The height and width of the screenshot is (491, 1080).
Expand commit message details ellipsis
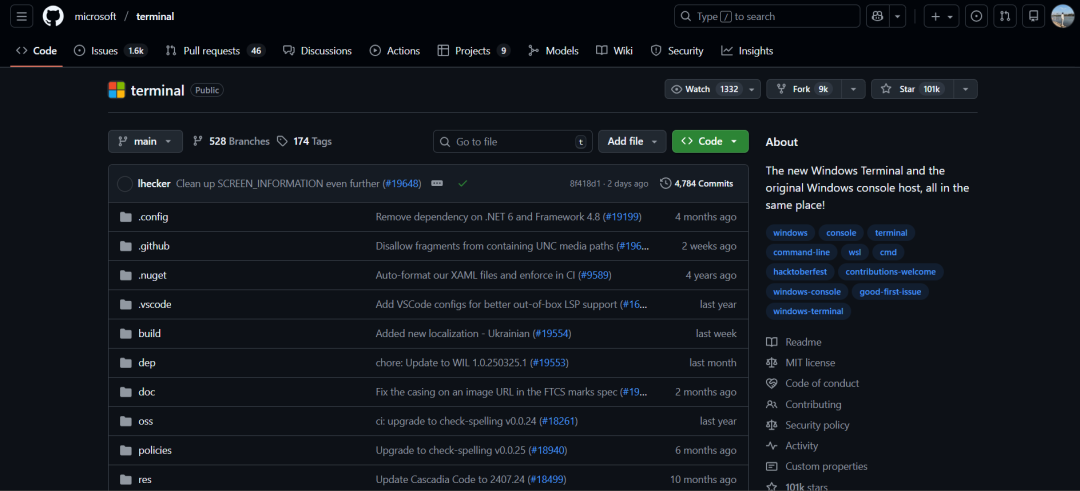[437, 184]
